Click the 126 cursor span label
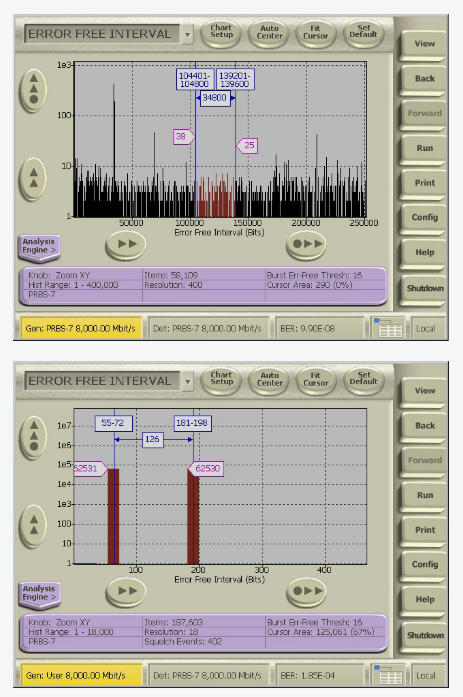Screen dimensions: 463x697 (152, 440)
